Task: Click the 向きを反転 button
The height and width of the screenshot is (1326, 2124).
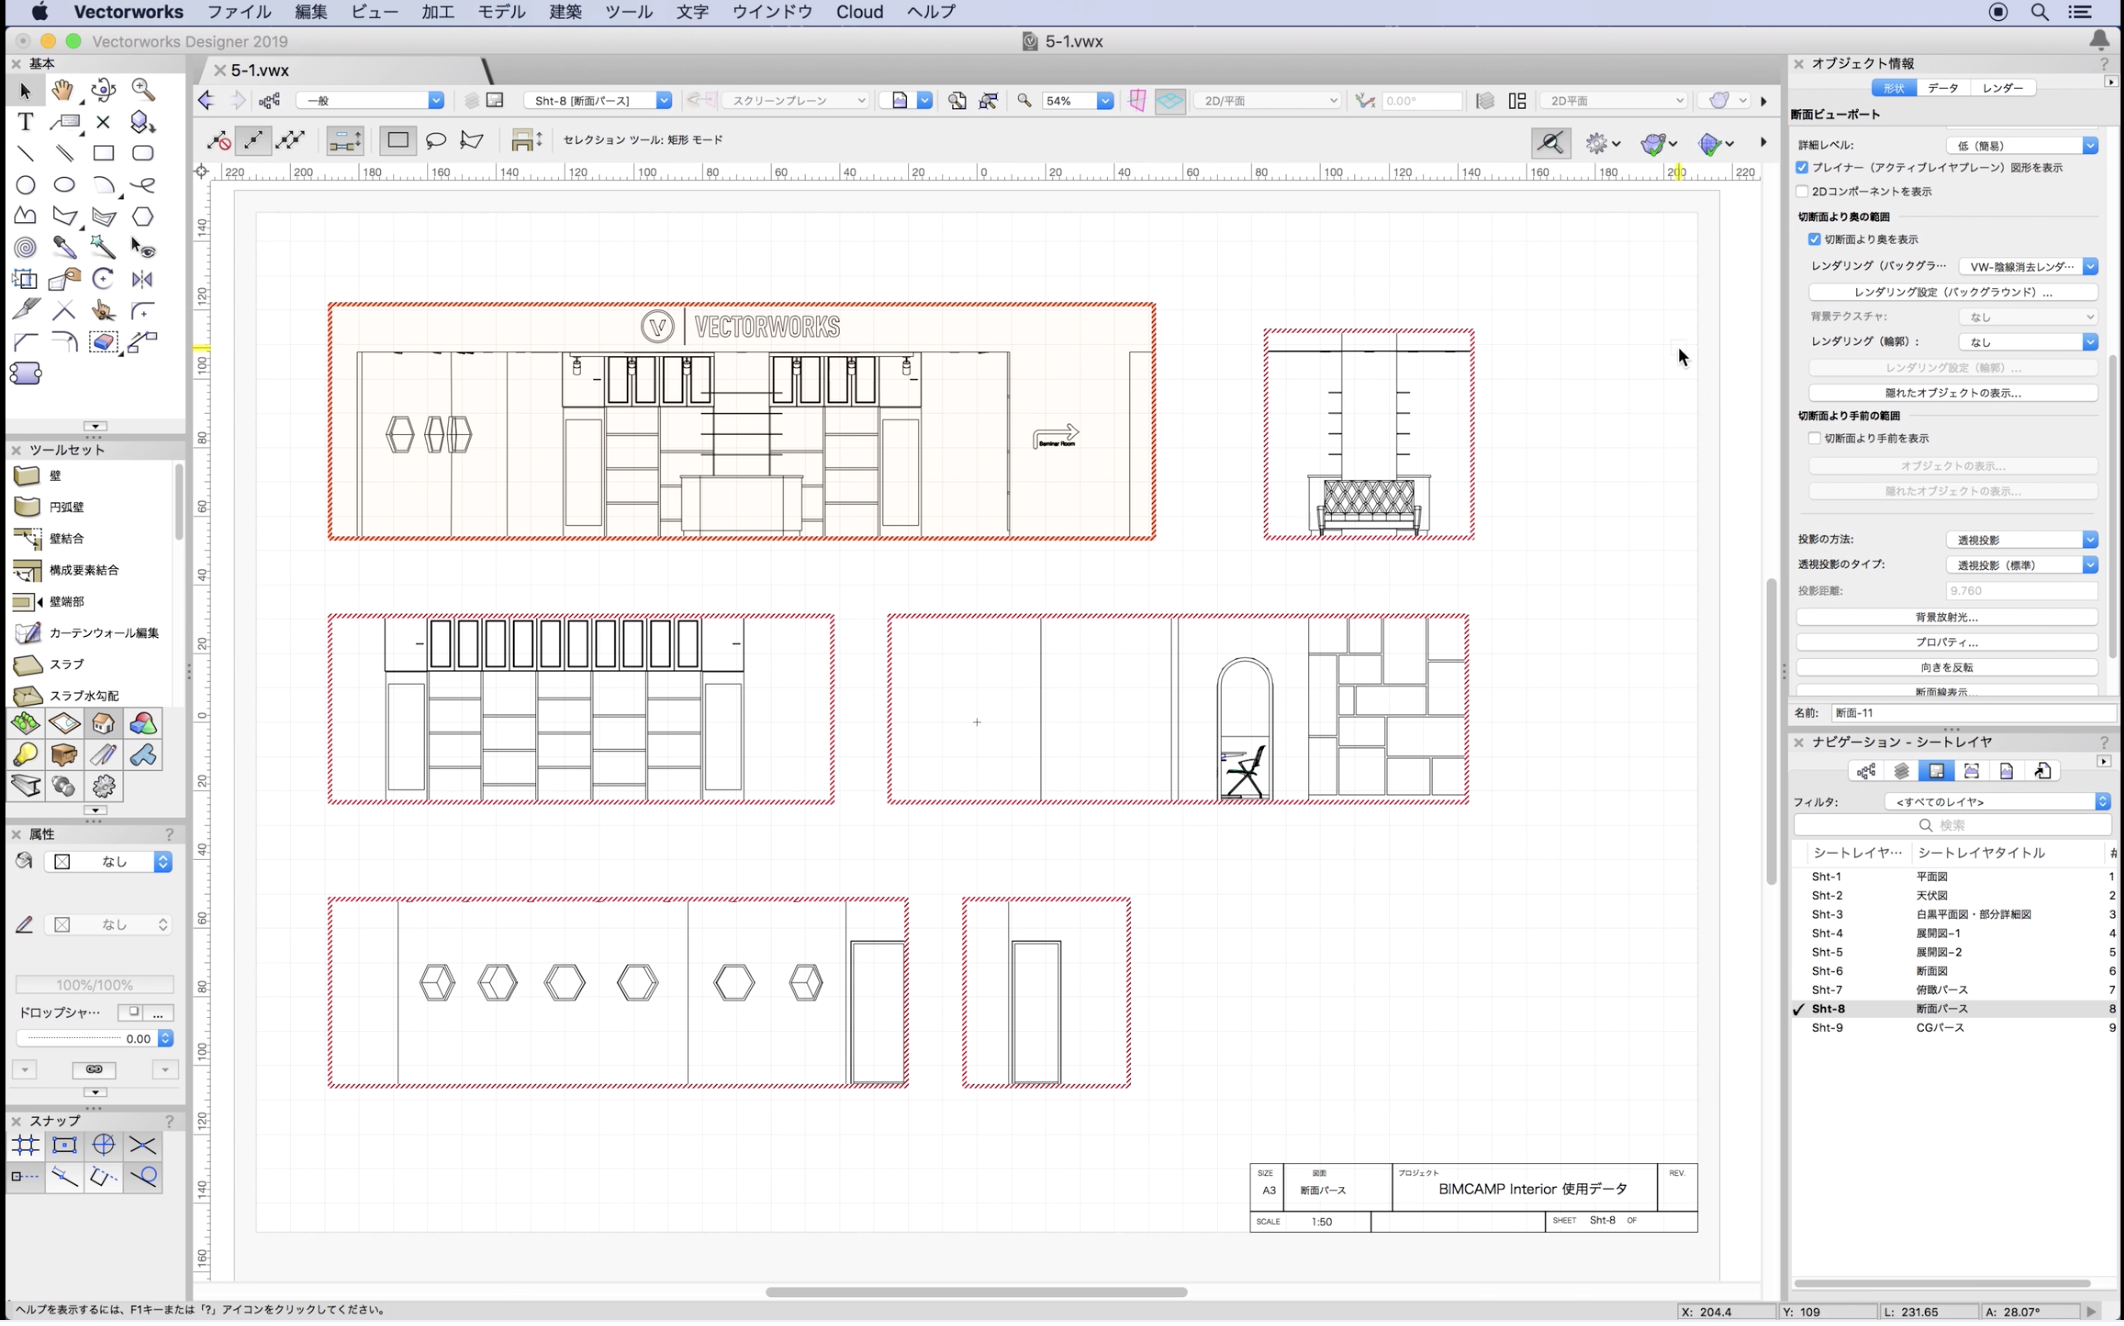Action: click(1946, 667)
